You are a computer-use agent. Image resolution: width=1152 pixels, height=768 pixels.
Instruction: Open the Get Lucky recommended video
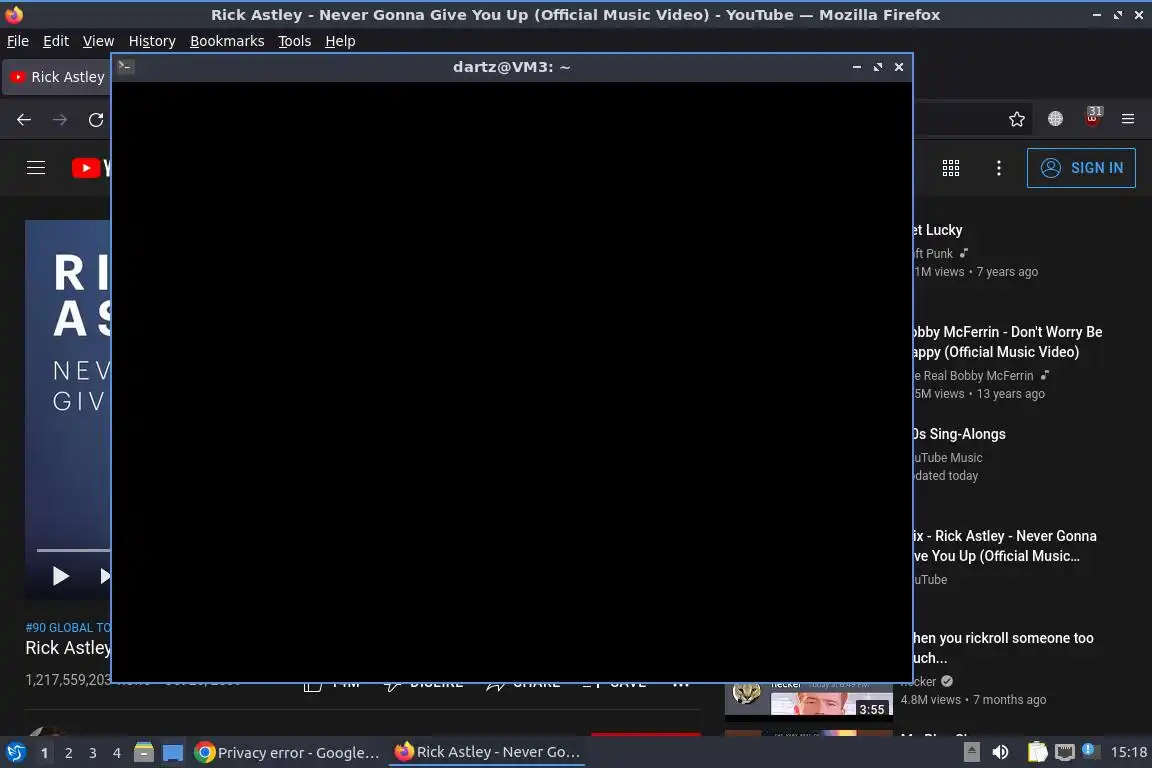coord(937,230)
